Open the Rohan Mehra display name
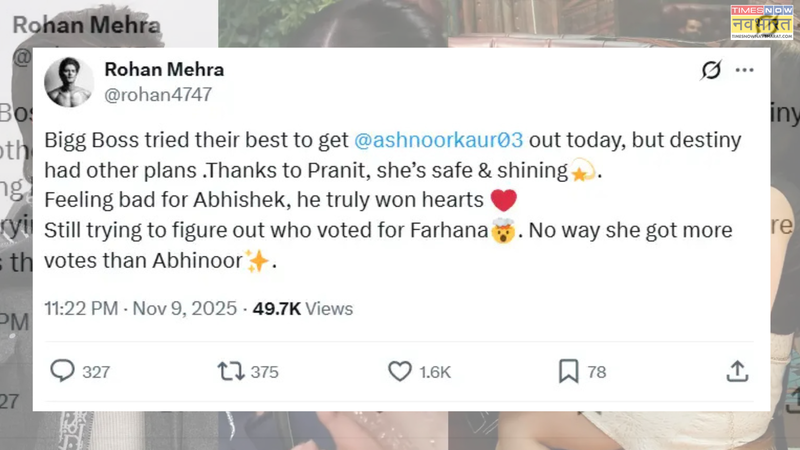This screenshot has width=800, height=450. pyautogui.click(x=164, y=70)
